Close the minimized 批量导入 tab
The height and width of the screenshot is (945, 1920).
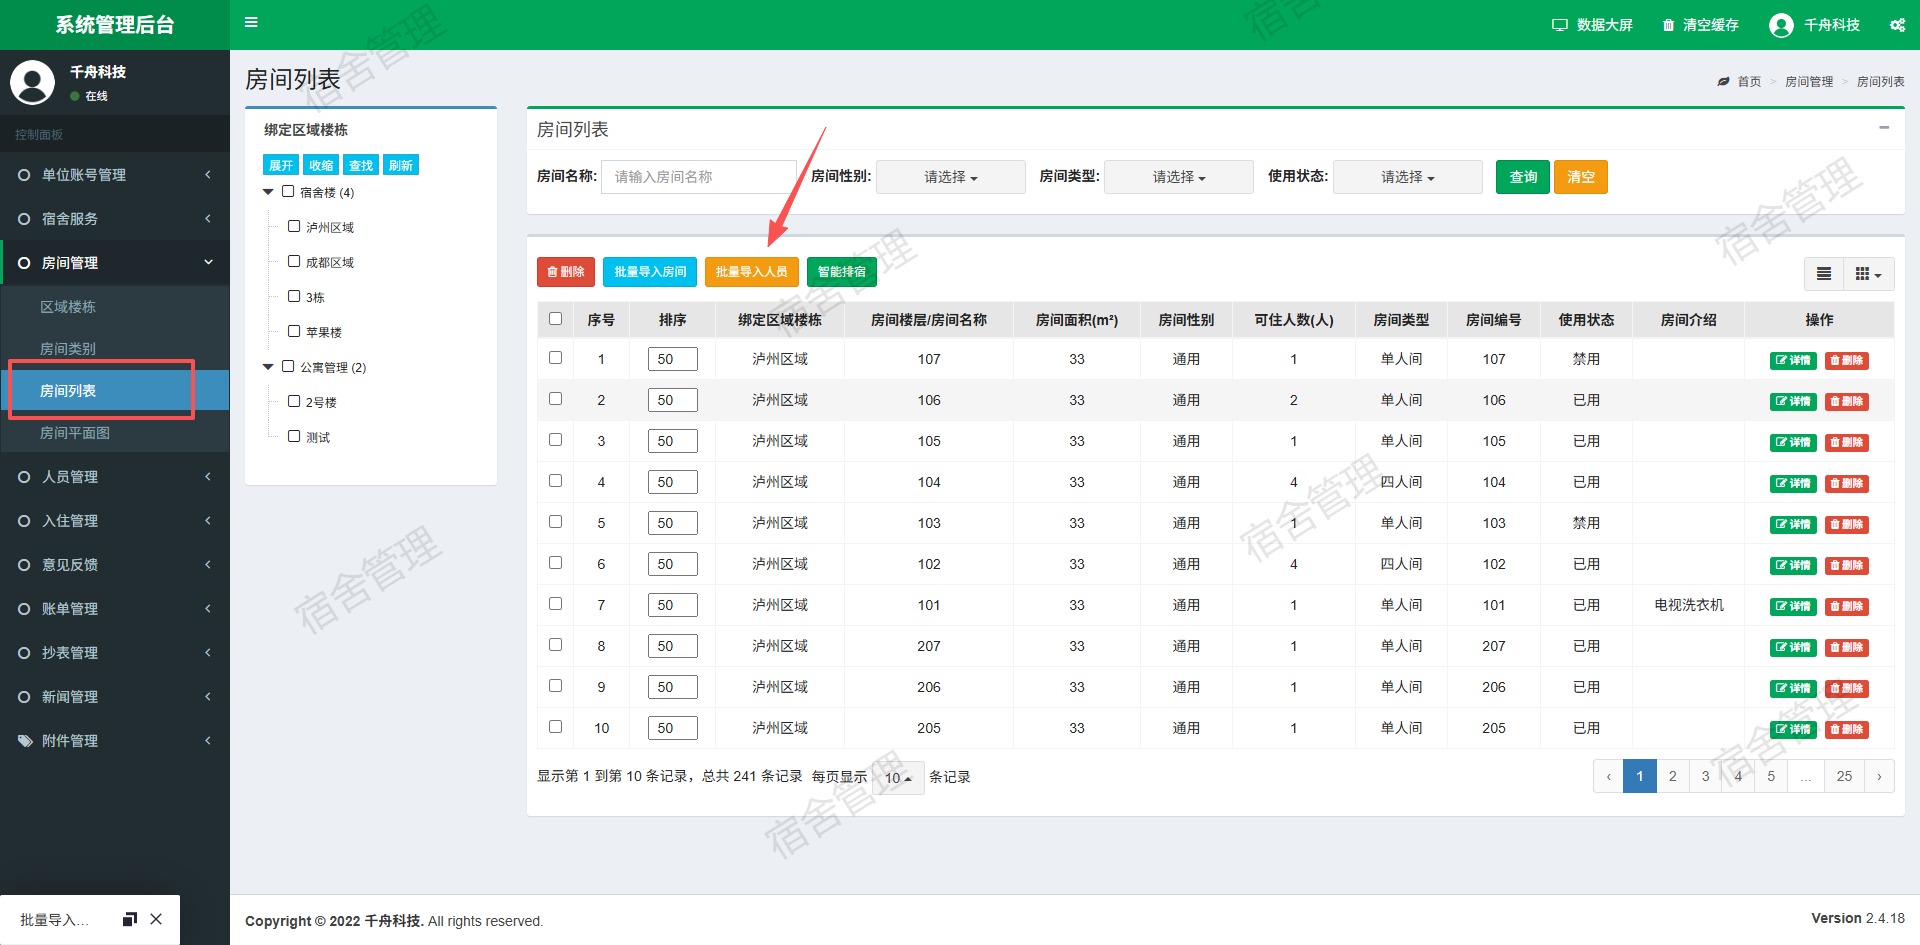156,919
